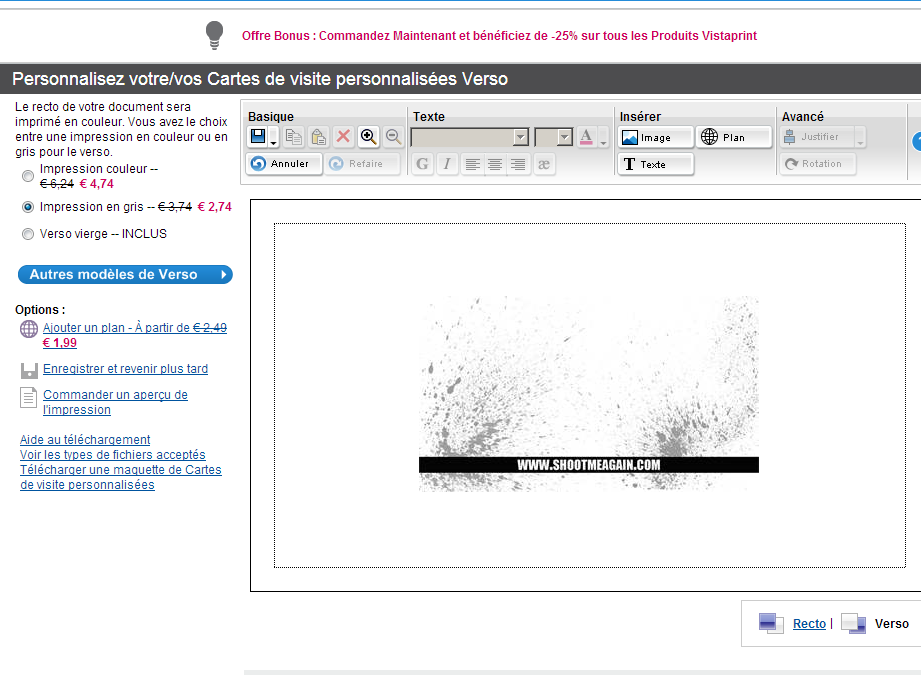921x675 pixels.
Task: Click the globe icon beside Ajouter un plan
Action: 29,328
